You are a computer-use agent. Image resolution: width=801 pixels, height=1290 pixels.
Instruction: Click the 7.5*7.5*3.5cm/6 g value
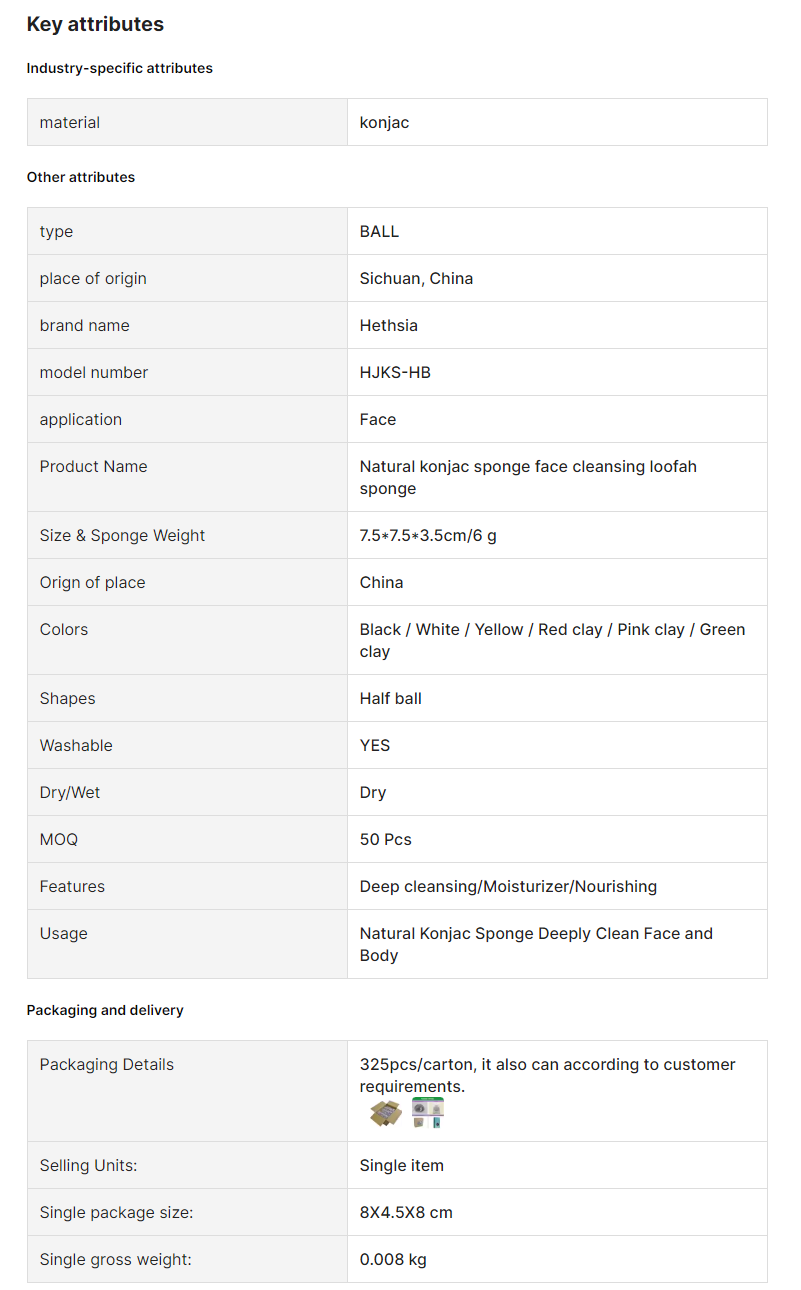pyautogui.click(x=428, y=535)
